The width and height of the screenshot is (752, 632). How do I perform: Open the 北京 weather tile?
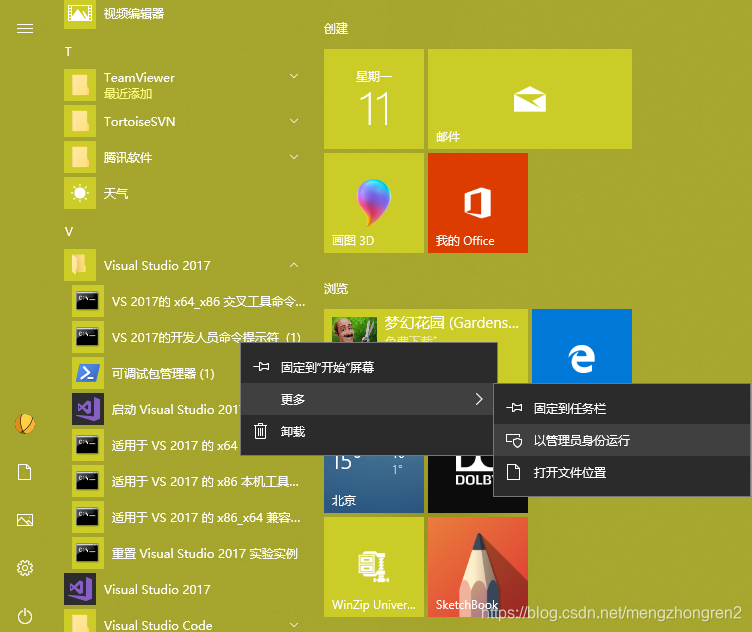(x=374, y=484)
